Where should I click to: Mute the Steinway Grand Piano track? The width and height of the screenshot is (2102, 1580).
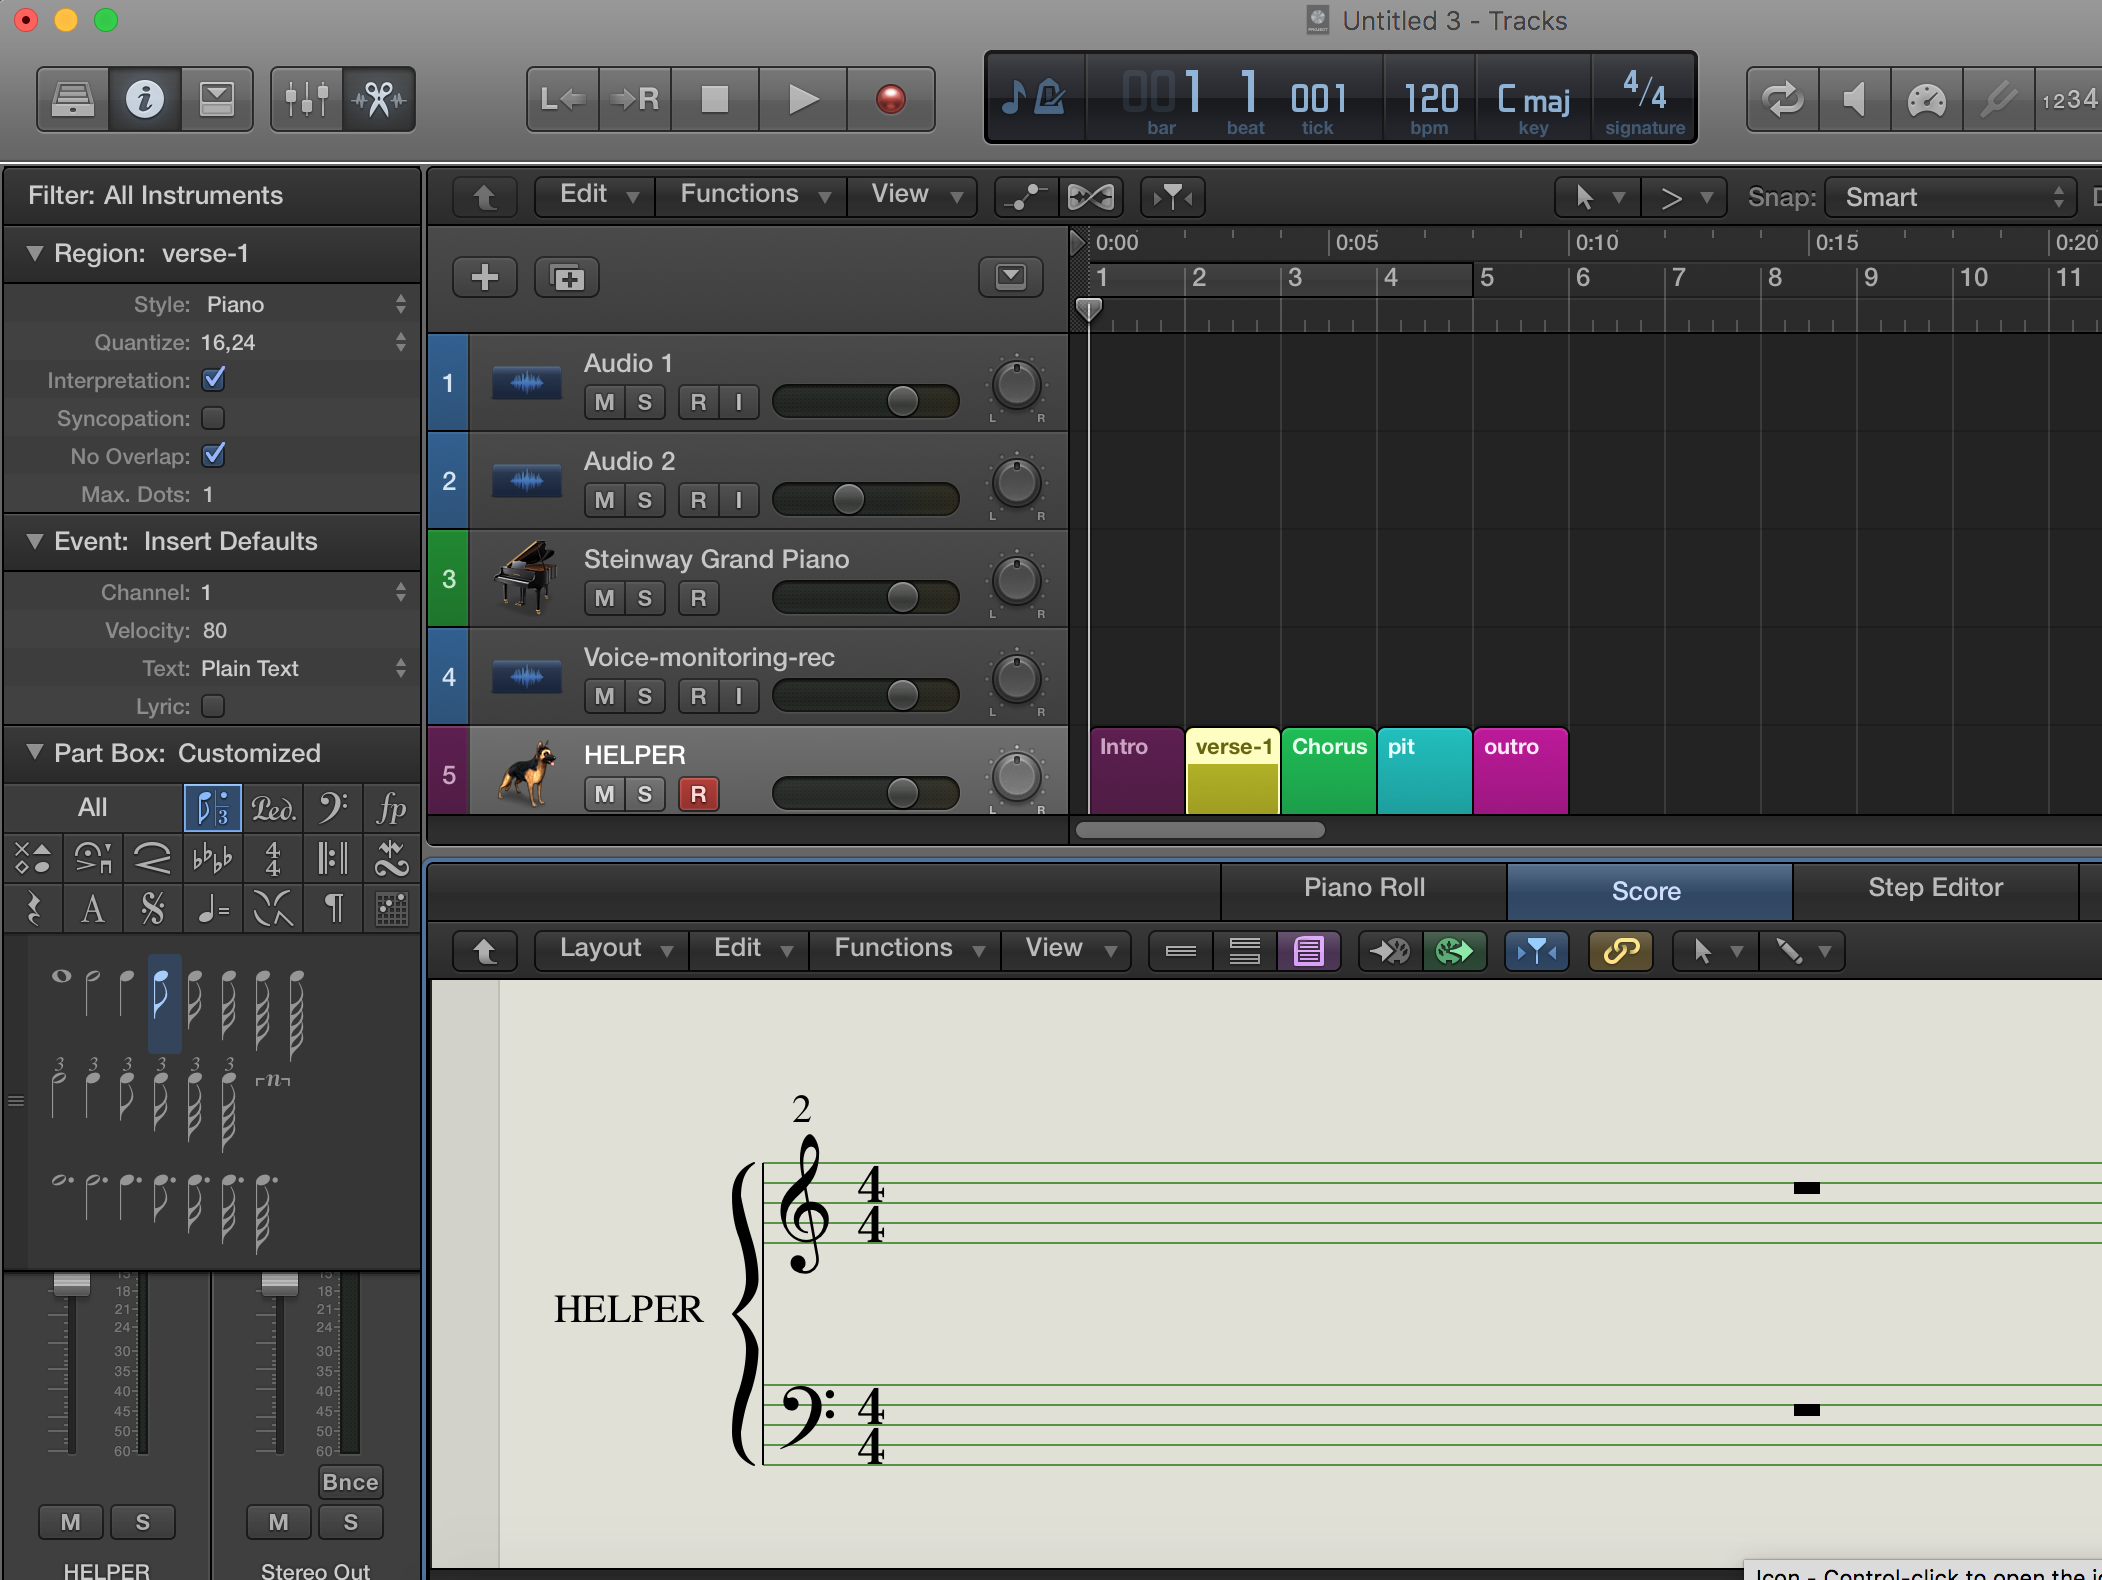pos(604,598)
